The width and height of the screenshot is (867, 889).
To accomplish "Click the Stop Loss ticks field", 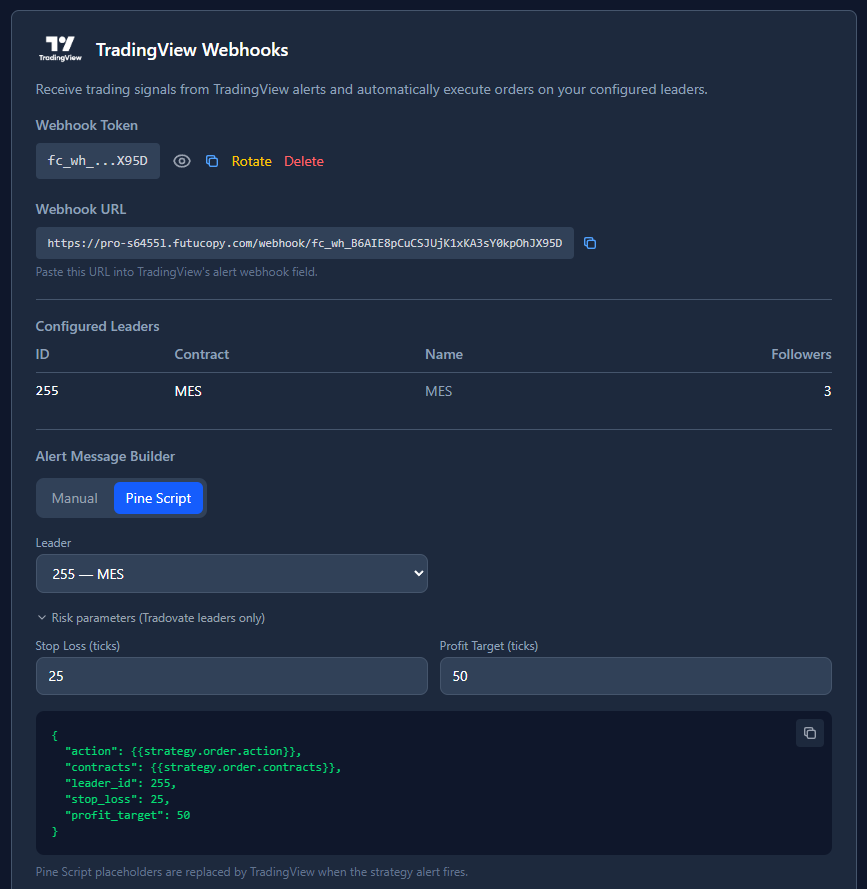I will [x=231, y=676].
